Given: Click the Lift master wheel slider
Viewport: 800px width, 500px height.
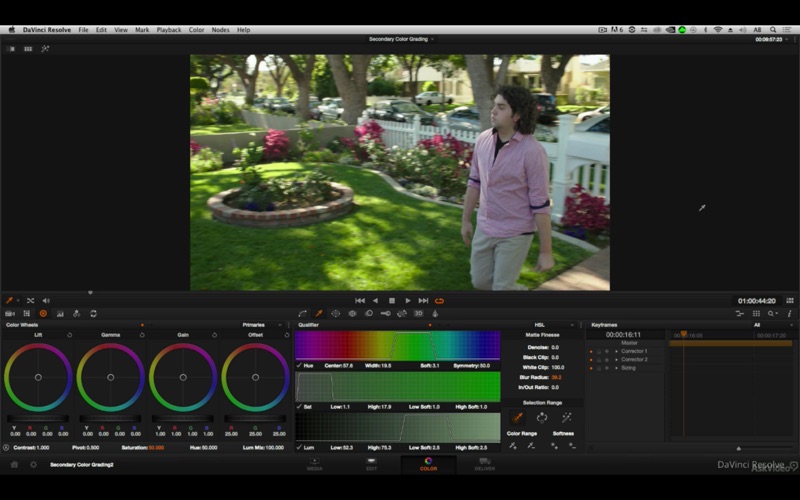Looking at the screenshot, I should pyautogui.click(x=38, y=418).
